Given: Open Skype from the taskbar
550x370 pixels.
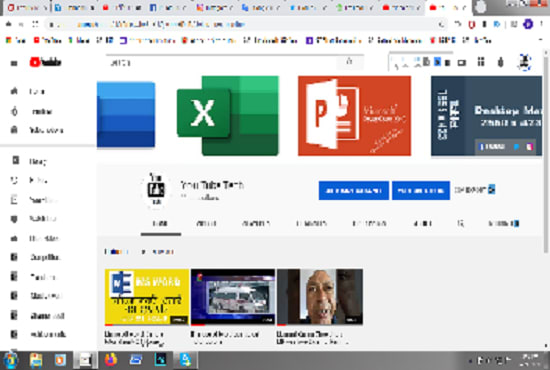Looking at the screenshot, I should (185, 360).
